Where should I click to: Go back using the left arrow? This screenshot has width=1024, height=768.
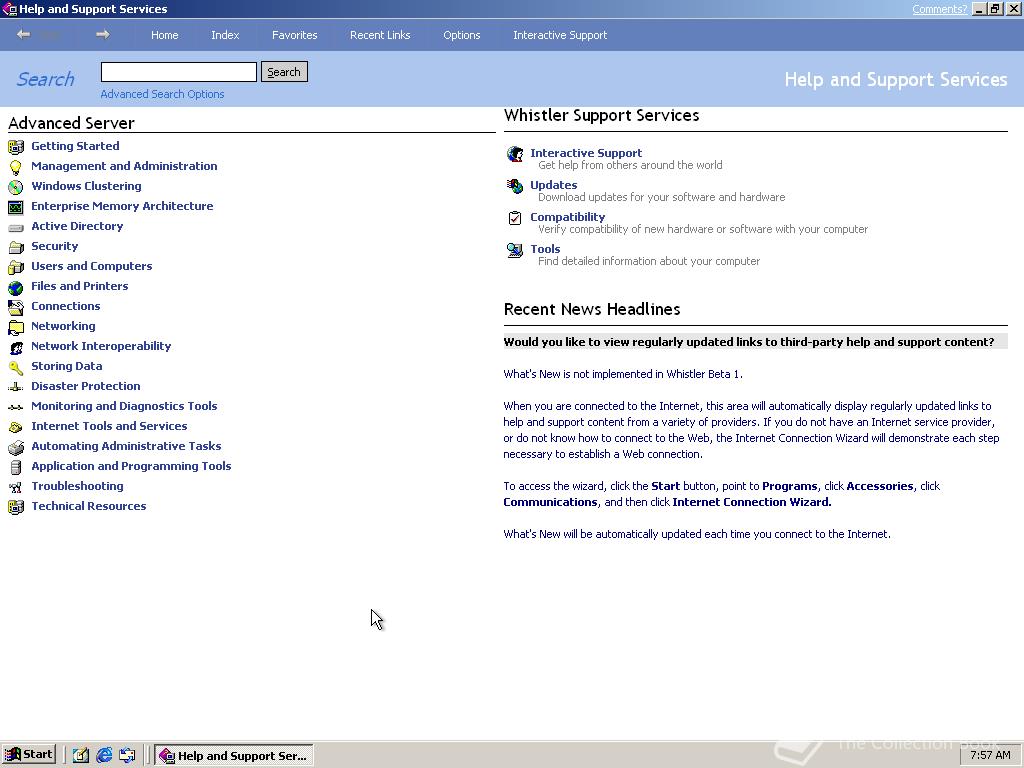pos(24,34)
